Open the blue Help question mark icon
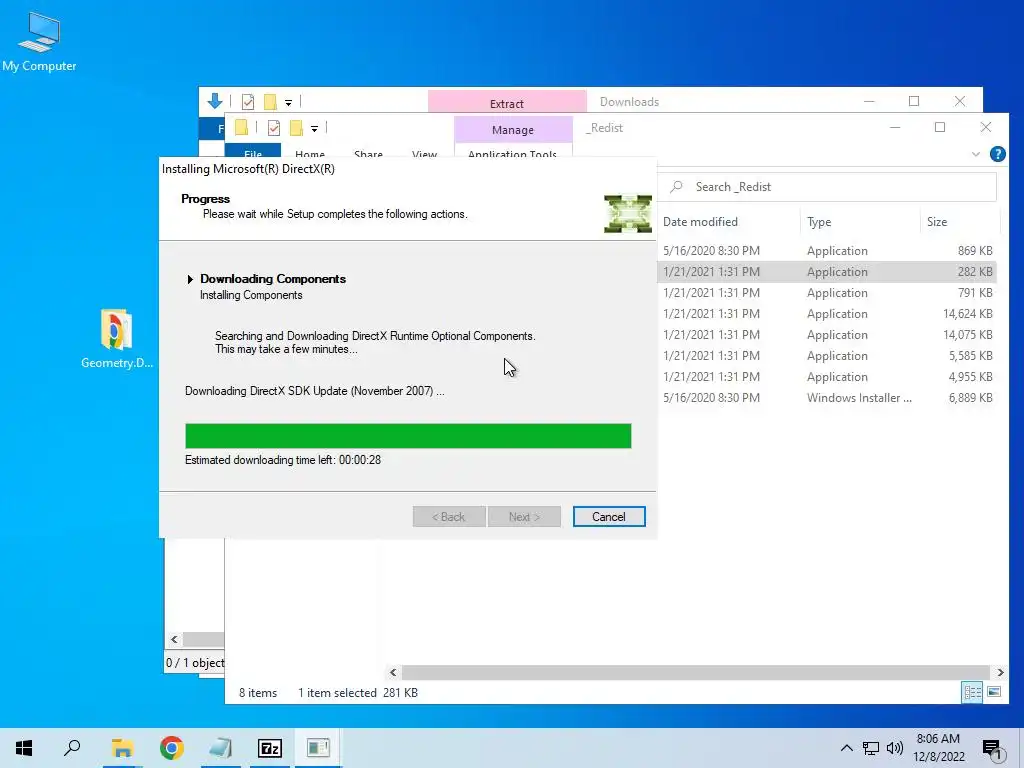1024x768 pixels. click(x=997, y=154)
